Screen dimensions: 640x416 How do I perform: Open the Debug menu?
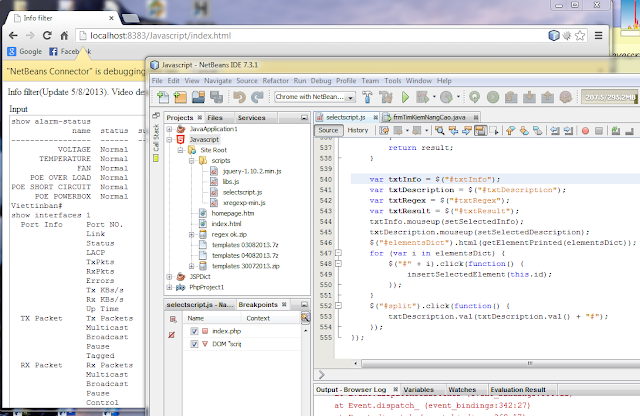click(x=321, y=81)
